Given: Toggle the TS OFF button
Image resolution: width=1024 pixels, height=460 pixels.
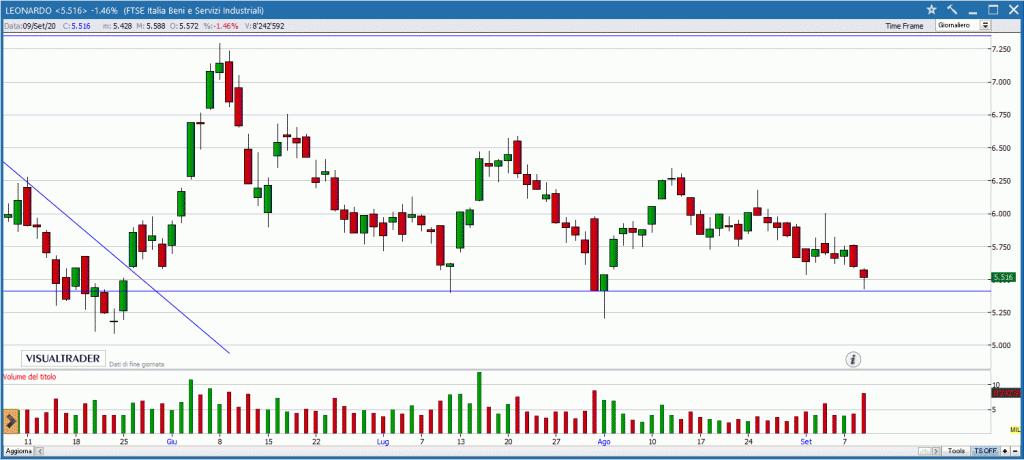Looking at the screenshot, I should [x=985, y=451].
